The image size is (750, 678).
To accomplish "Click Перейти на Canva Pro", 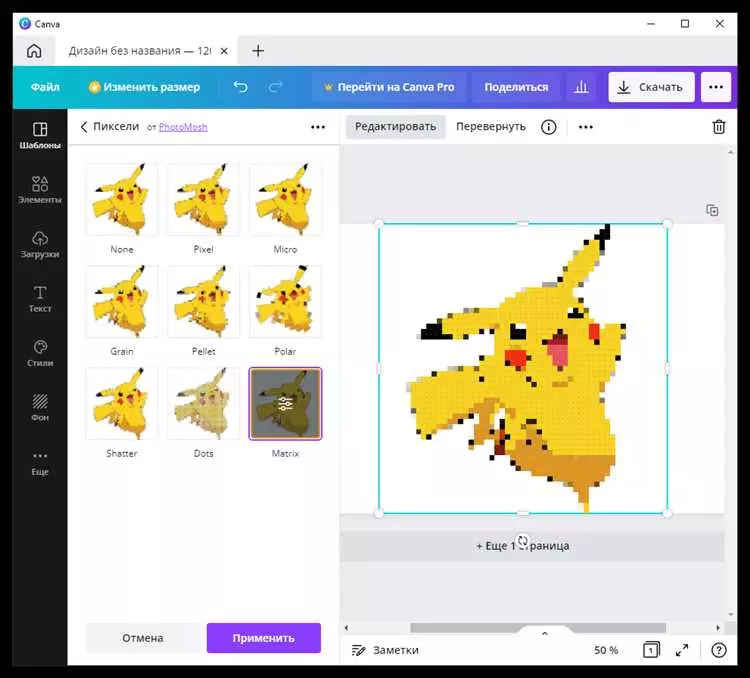I will point(389,87).
